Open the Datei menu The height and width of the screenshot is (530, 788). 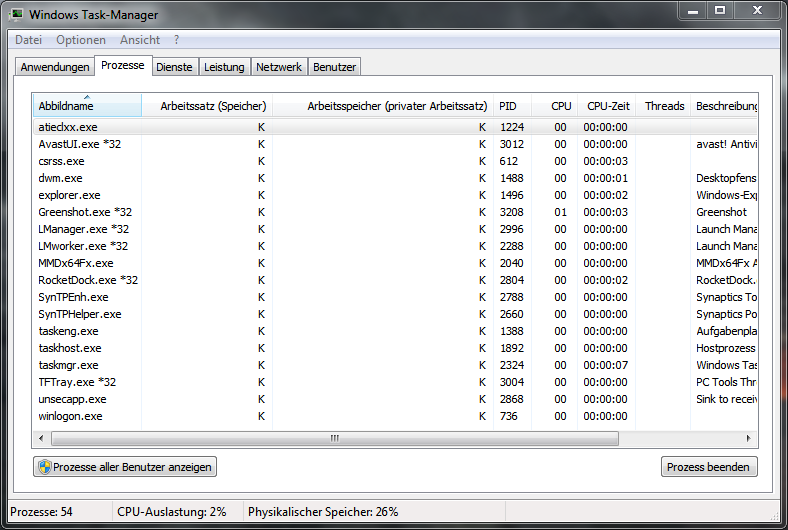pyautogui.click(x=28, y=40)
